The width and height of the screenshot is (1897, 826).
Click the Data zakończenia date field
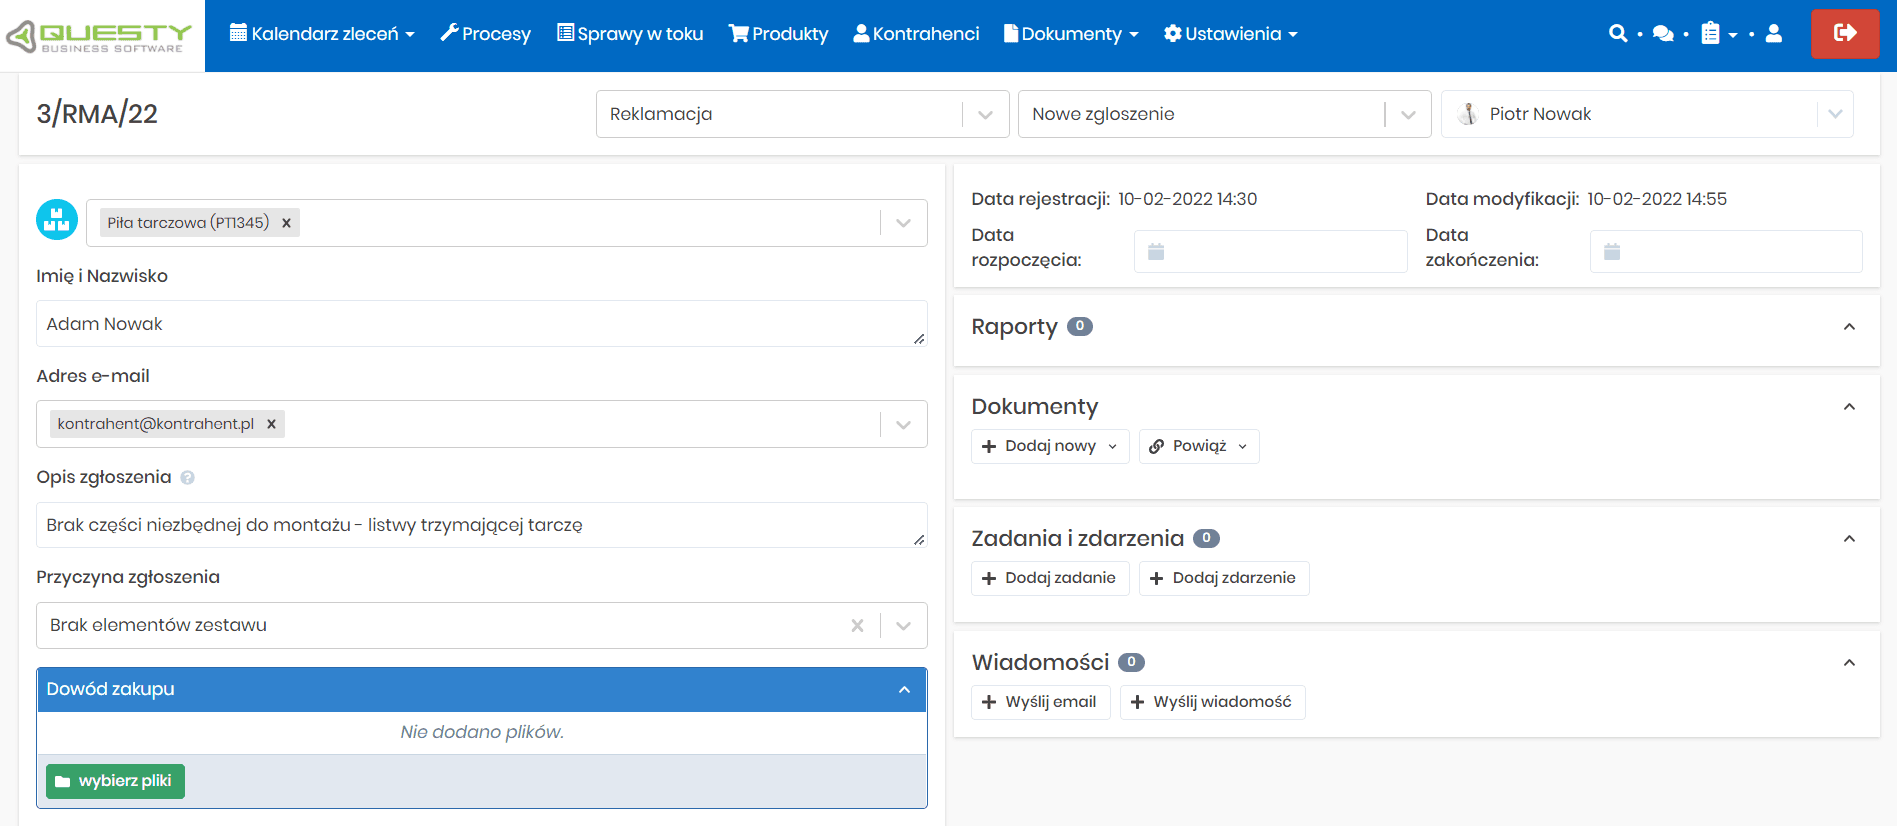pos(1726,251)
